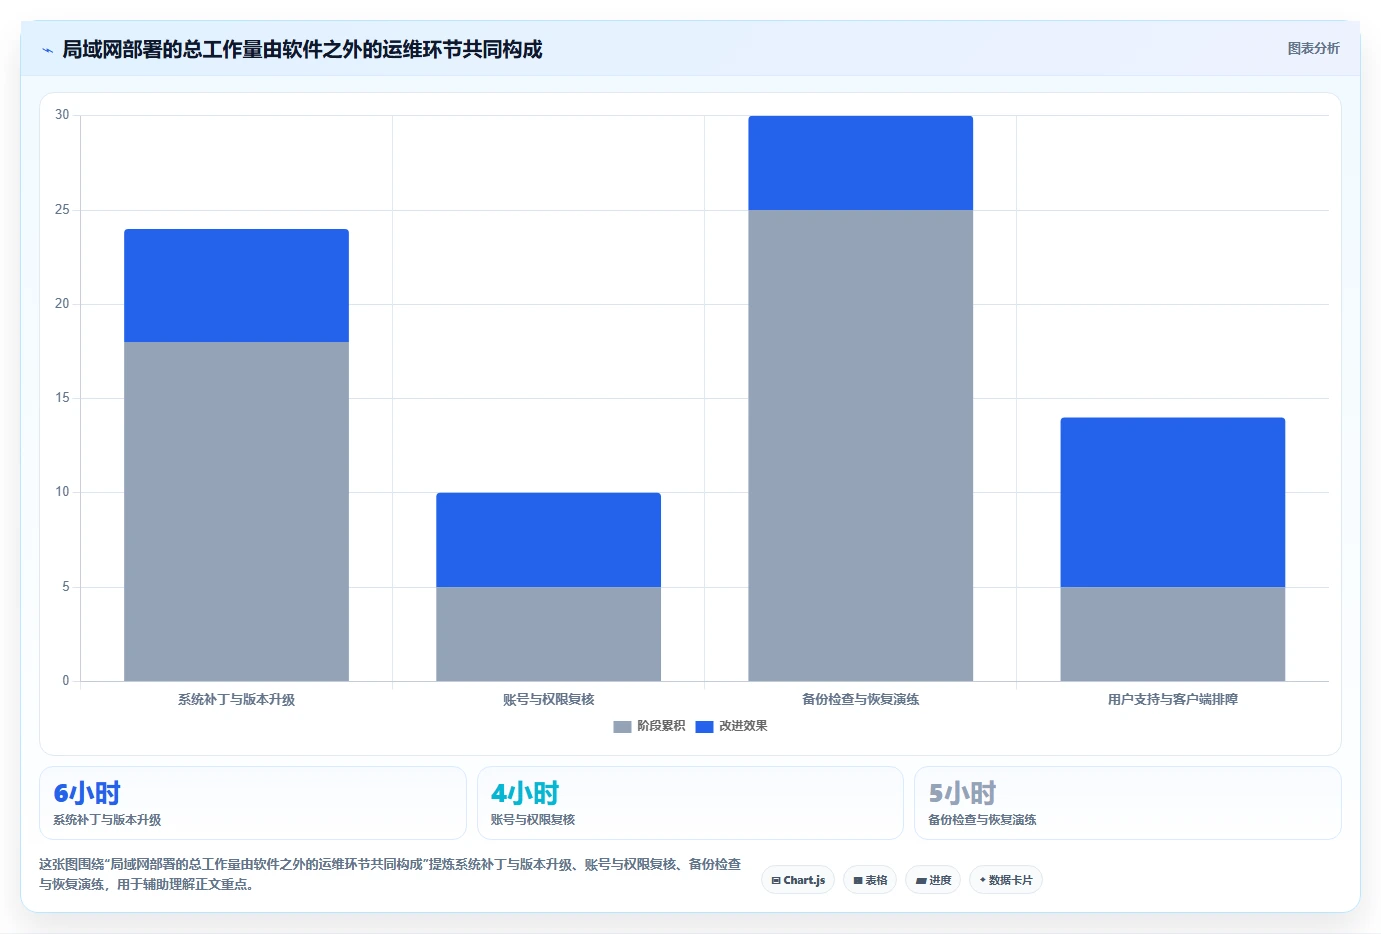Click the 图表分析 label in the header
The height and width of the screenshot is (934, 1381).
(1313, 48)
